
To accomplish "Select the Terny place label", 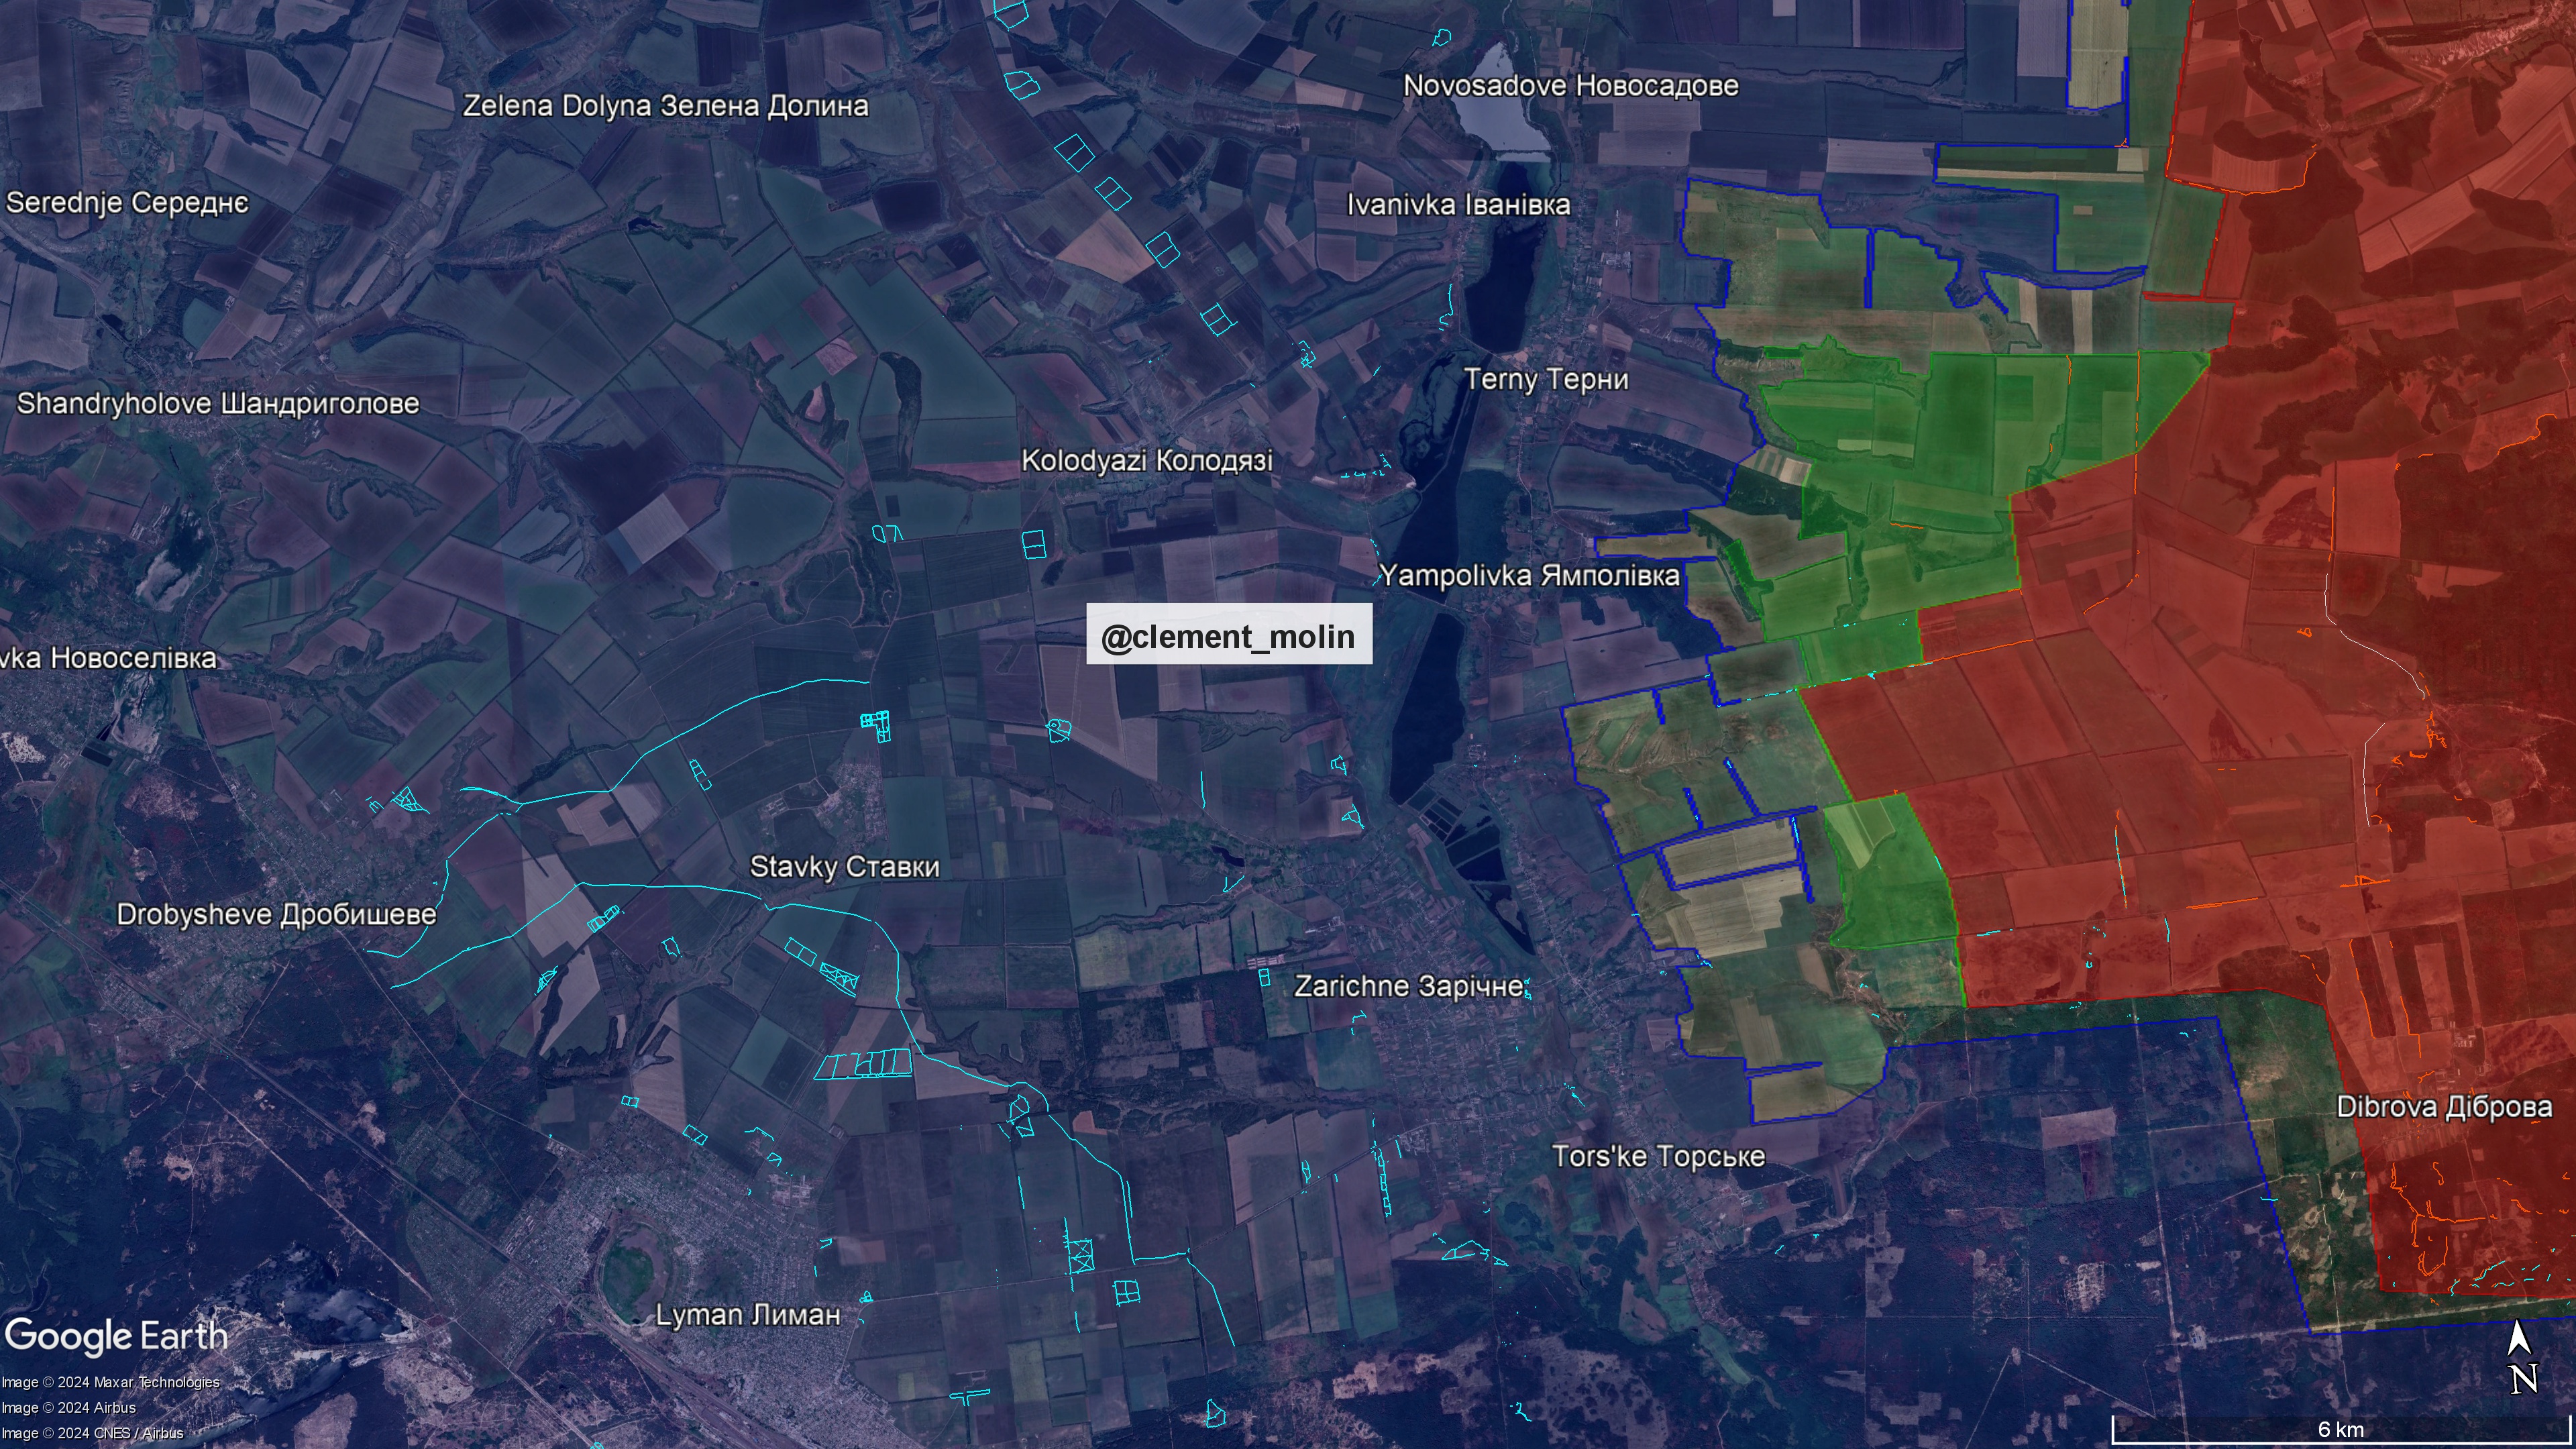I will click(x=1546, y=379).
